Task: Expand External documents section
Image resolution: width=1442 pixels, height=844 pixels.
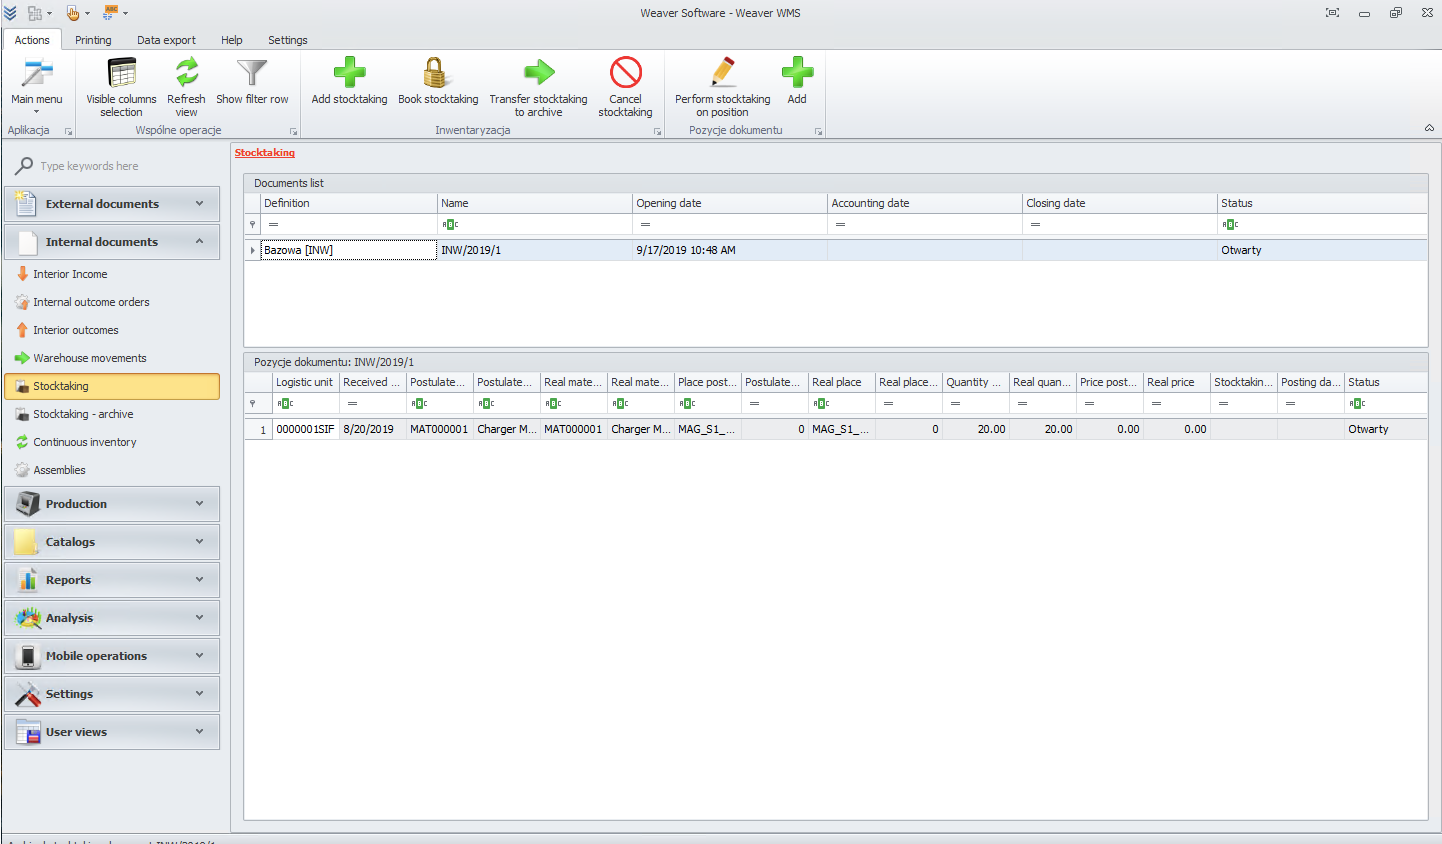Action: (x=112, y=204)
